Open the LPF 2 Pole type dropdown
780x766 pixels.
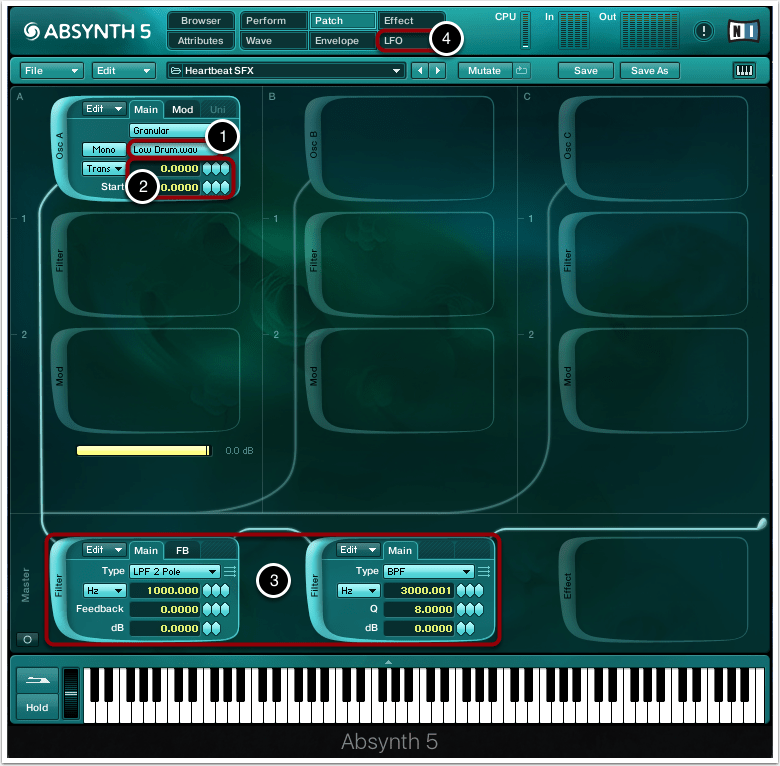175,572
